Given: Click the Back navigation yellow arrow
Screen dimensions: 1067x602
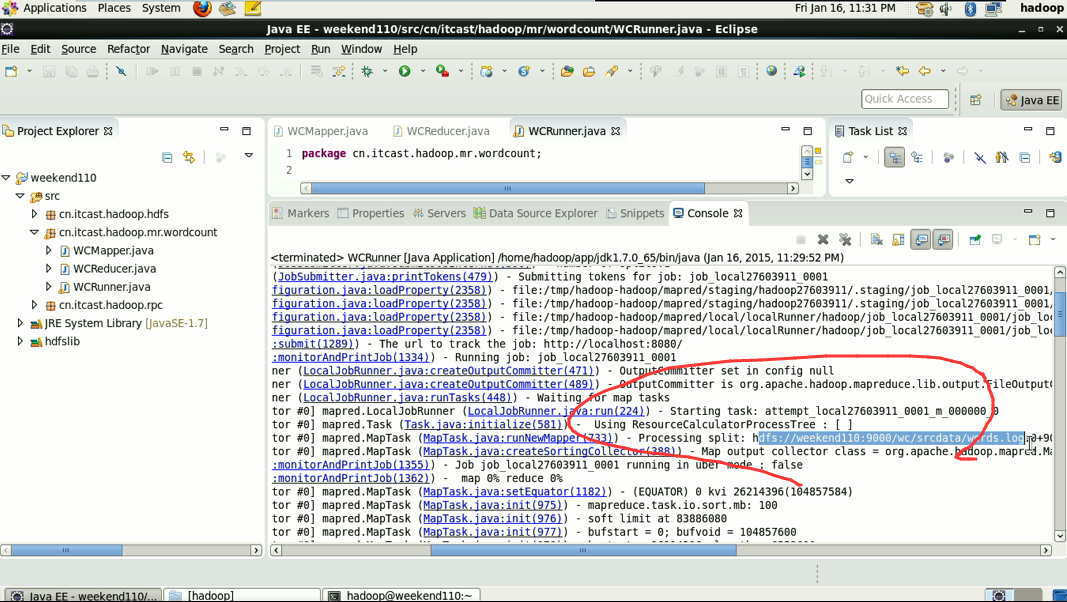Looking at the screenshot, I should (925, 71).
